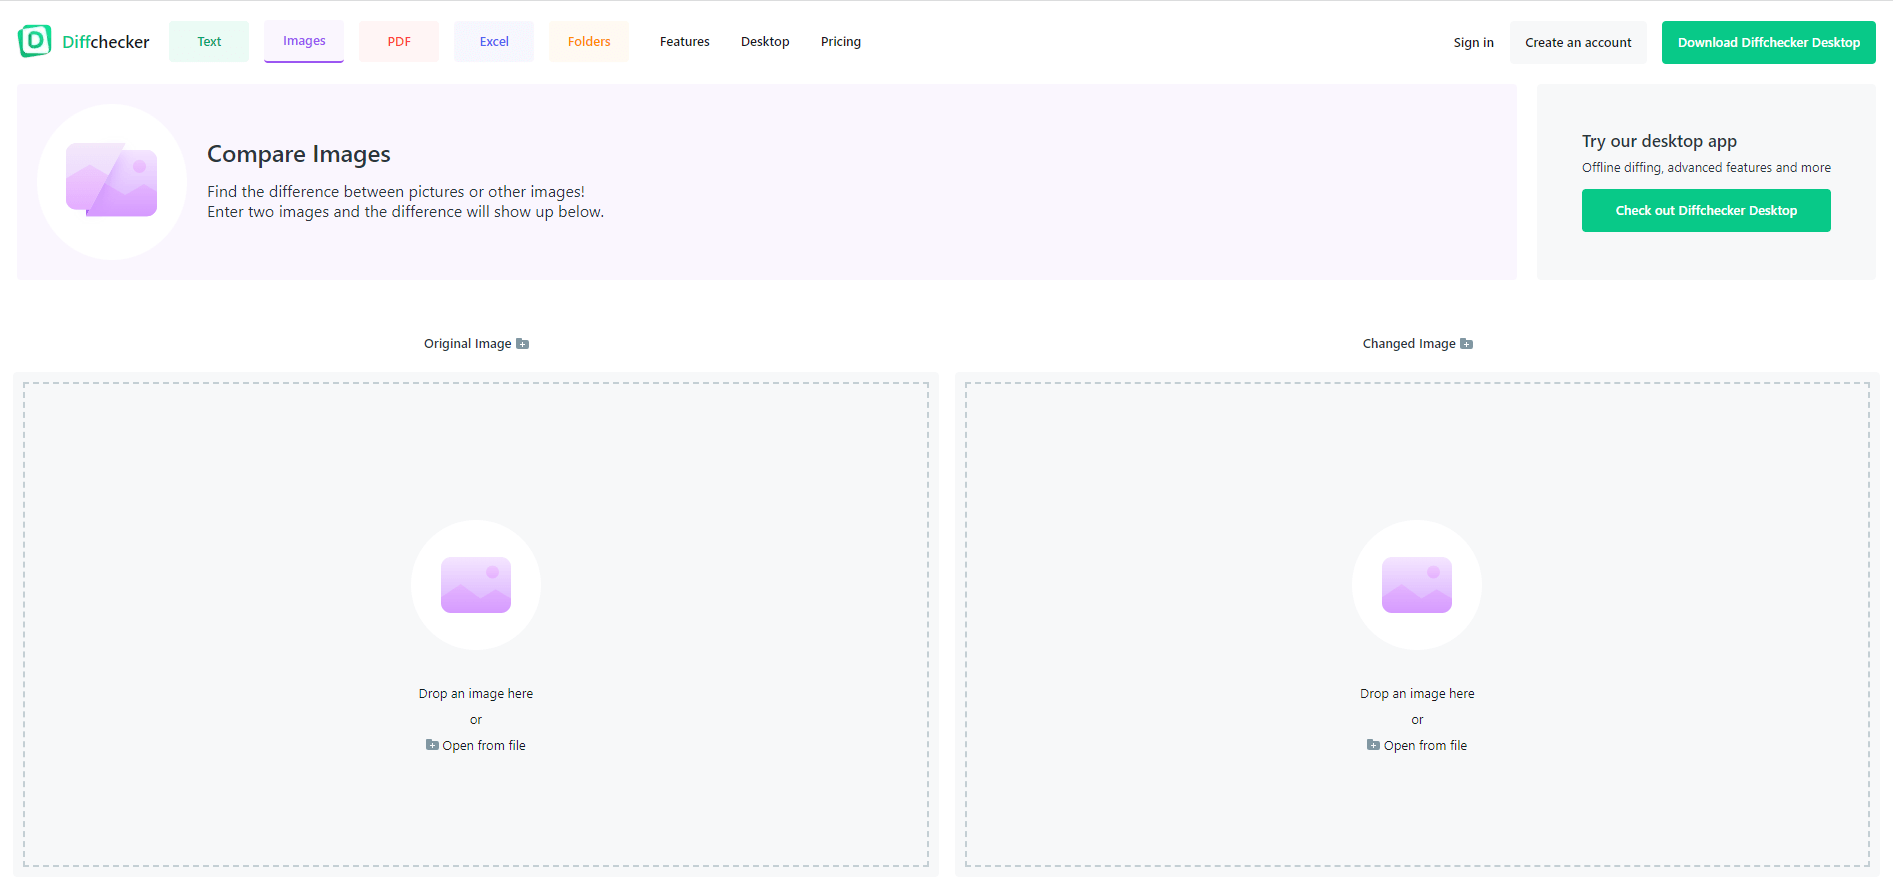Click Sign in link

(x=1473, y=43)
